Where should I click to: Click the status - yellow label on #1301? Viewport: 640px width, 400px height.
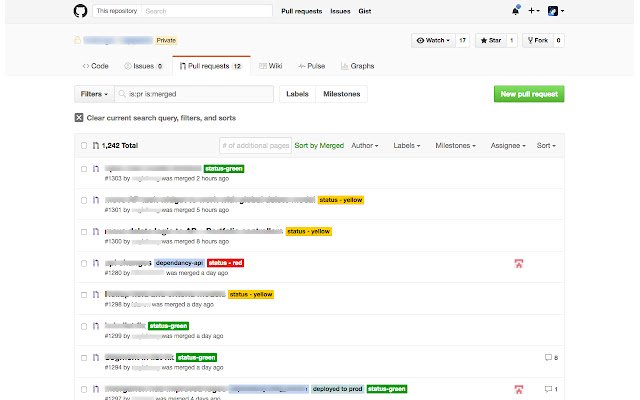click(x=341, y=200)
